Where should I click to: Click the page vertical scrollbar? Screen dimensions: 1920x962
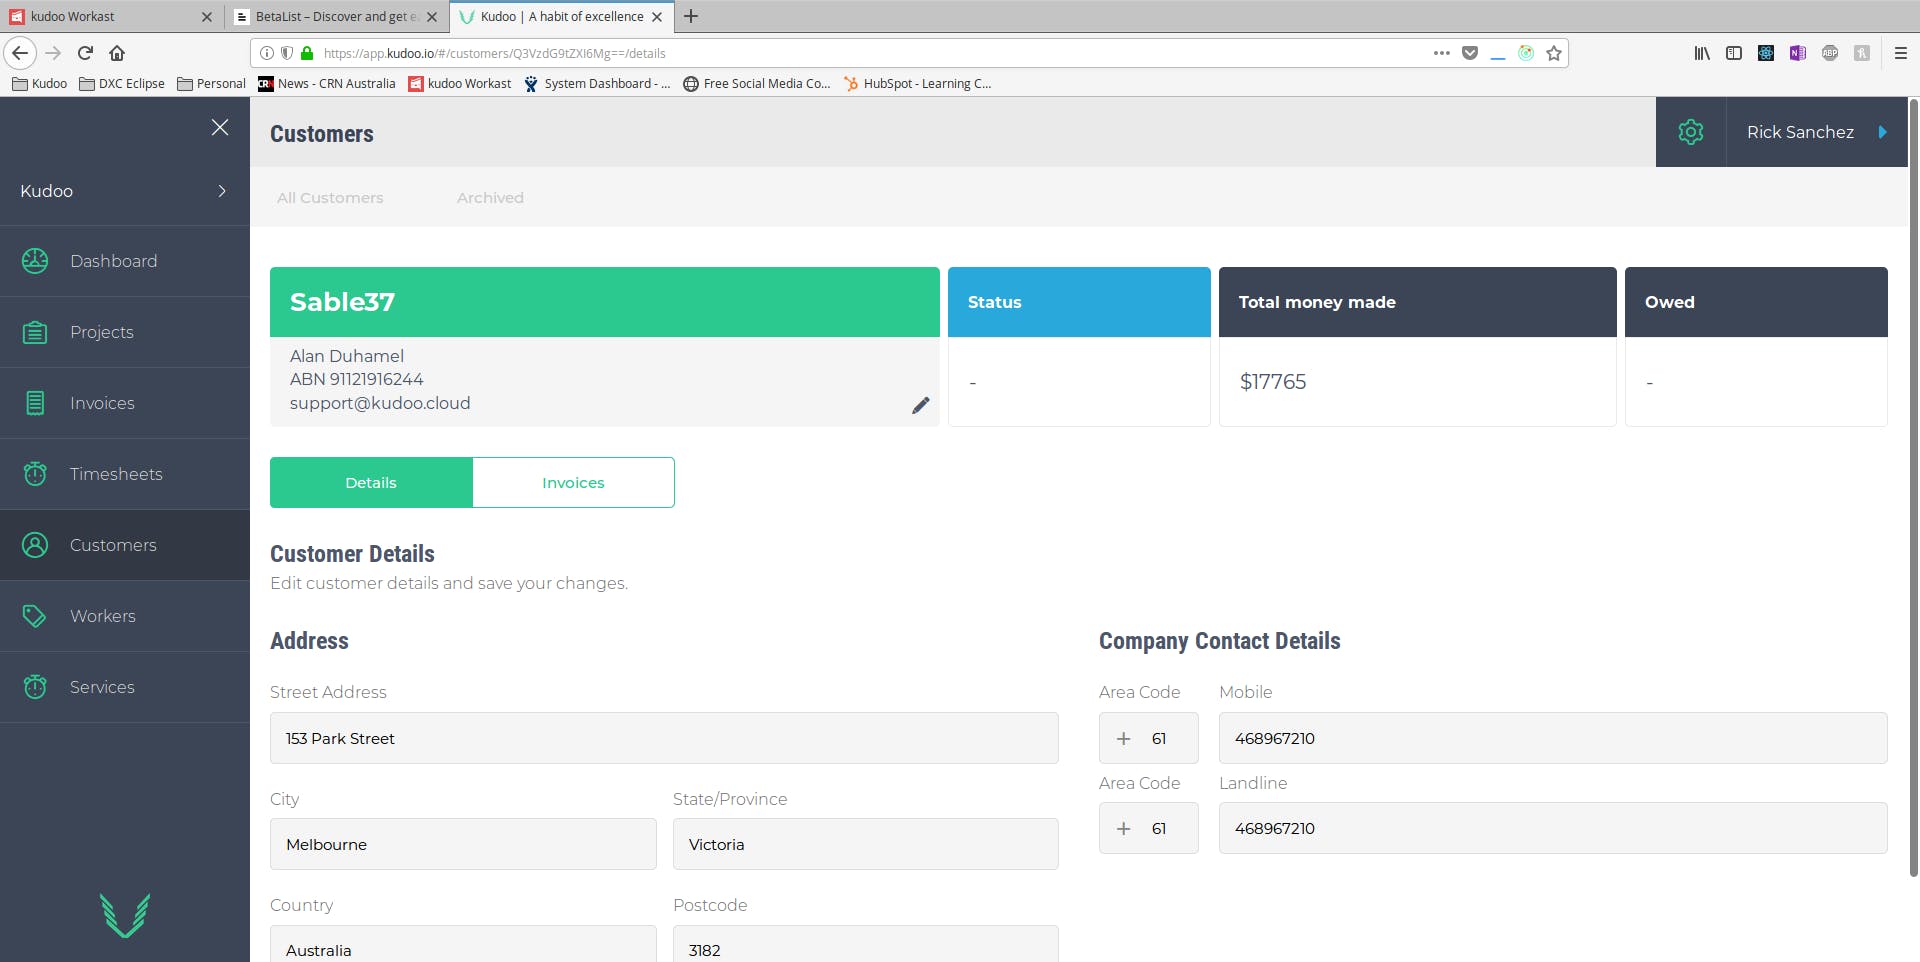tap(1913, 488)
